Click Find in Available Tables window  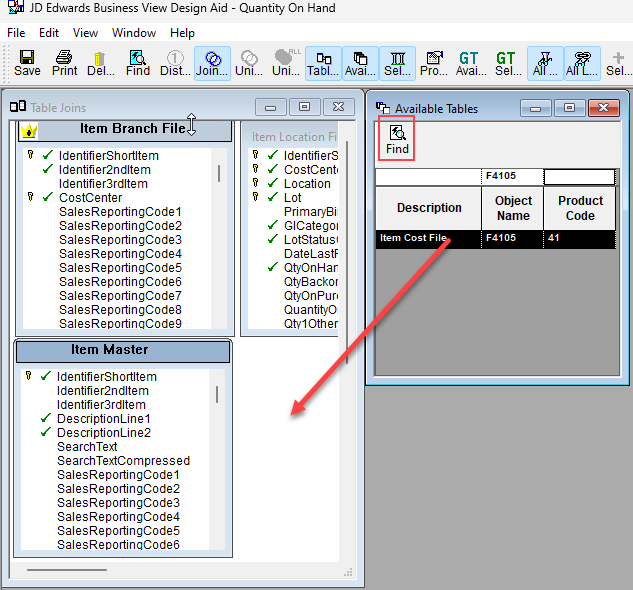pos(397,139)
